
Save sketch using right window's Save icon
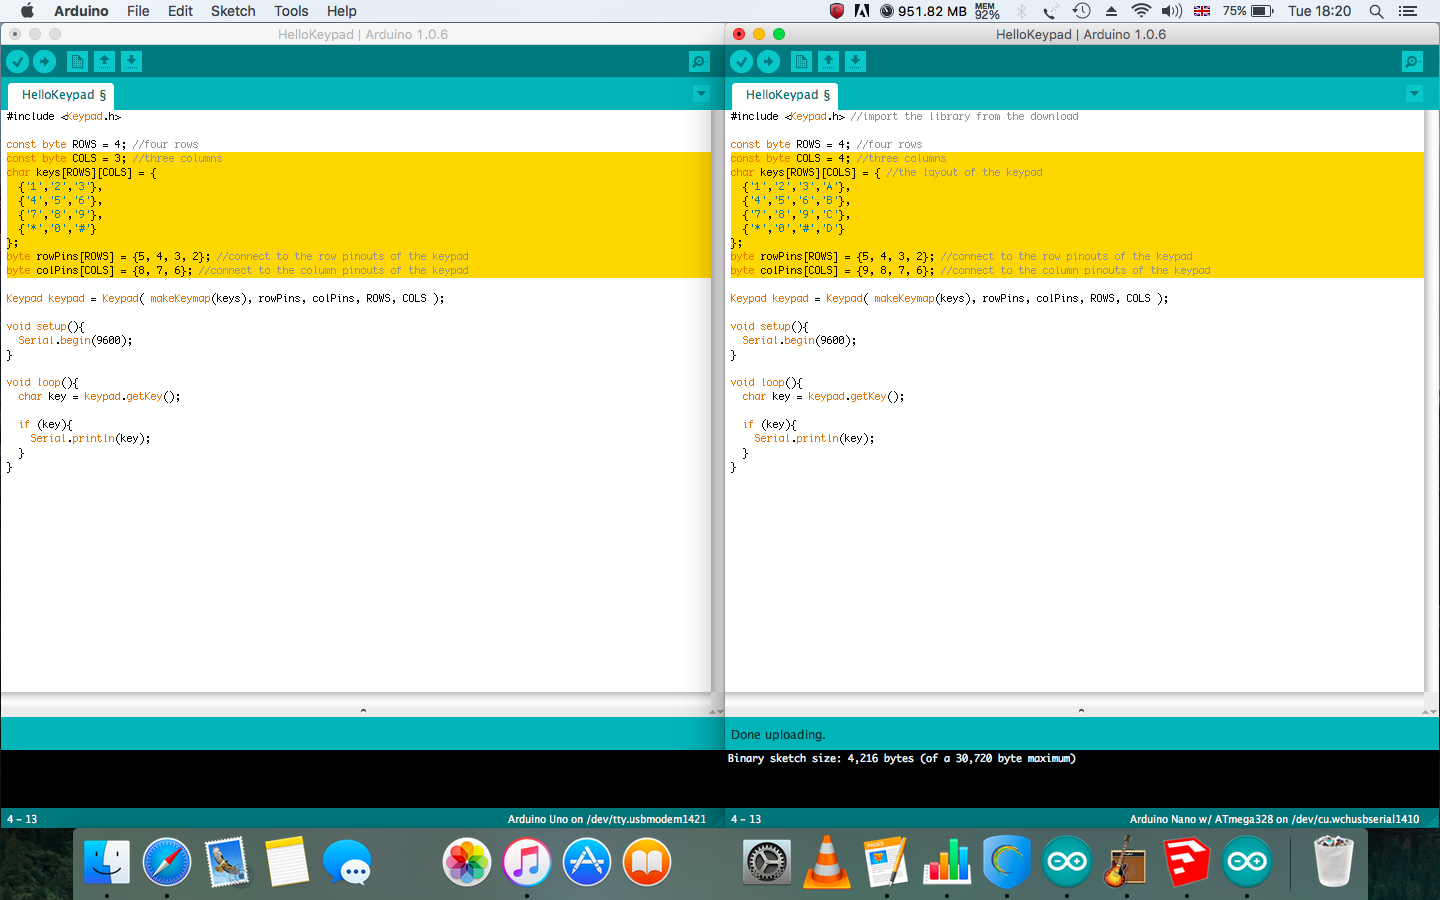pos(855,61)
